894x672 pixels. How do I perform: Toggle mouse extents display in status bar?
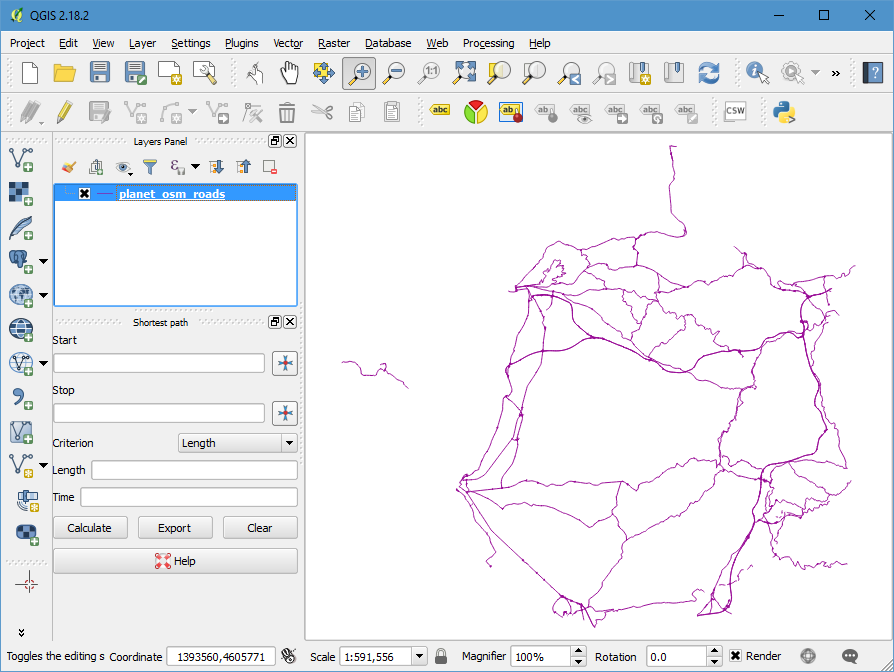pos(289,657)
